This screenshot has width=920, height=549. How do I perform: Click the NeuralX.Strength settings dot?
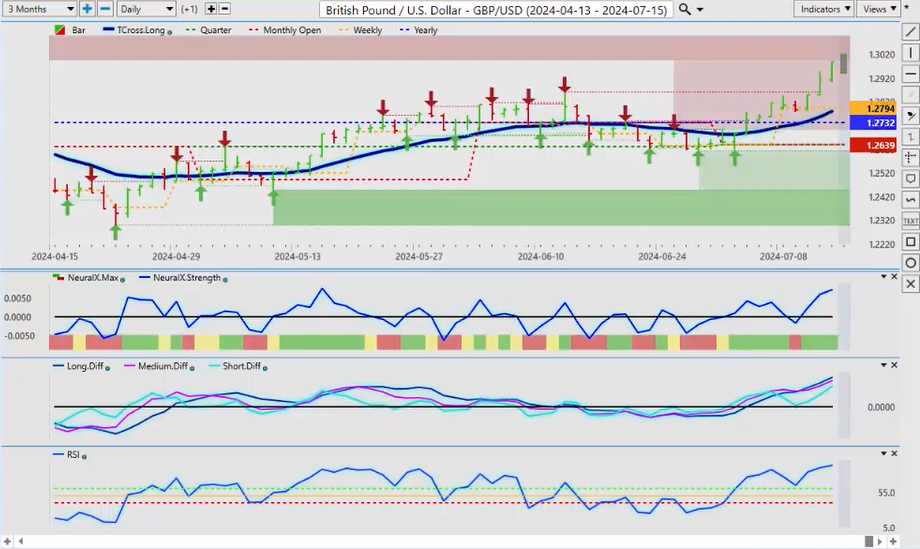225,280
